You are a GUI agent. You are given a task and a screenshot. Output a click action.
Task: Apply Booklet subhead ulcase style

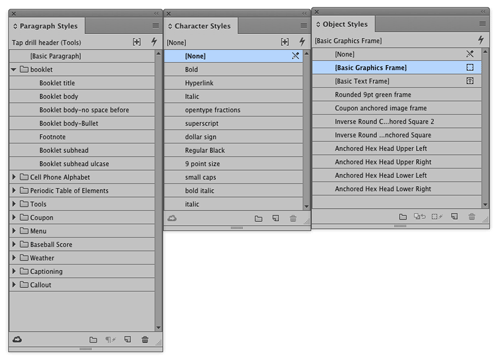click(x=82, y=164)
